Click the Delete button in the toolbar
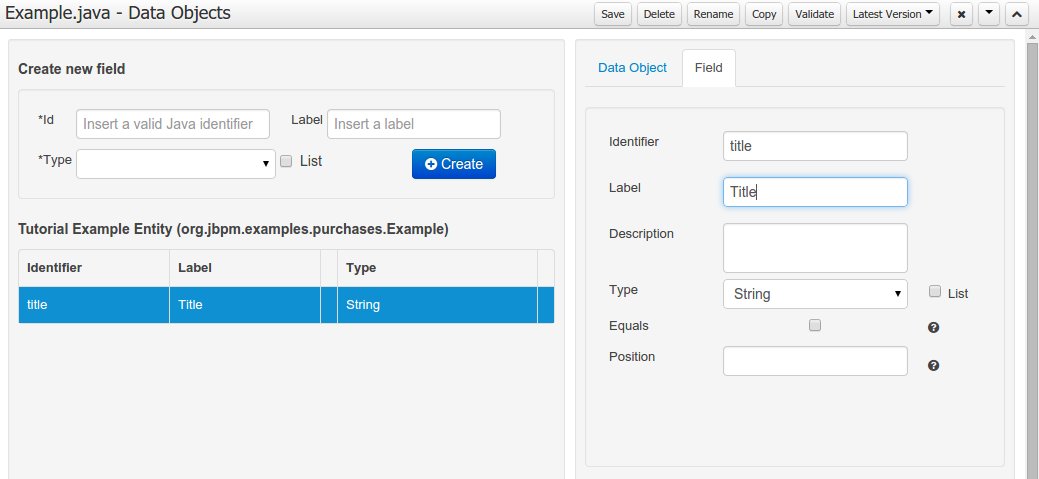 pyautogui.click(x=659, y=15)
